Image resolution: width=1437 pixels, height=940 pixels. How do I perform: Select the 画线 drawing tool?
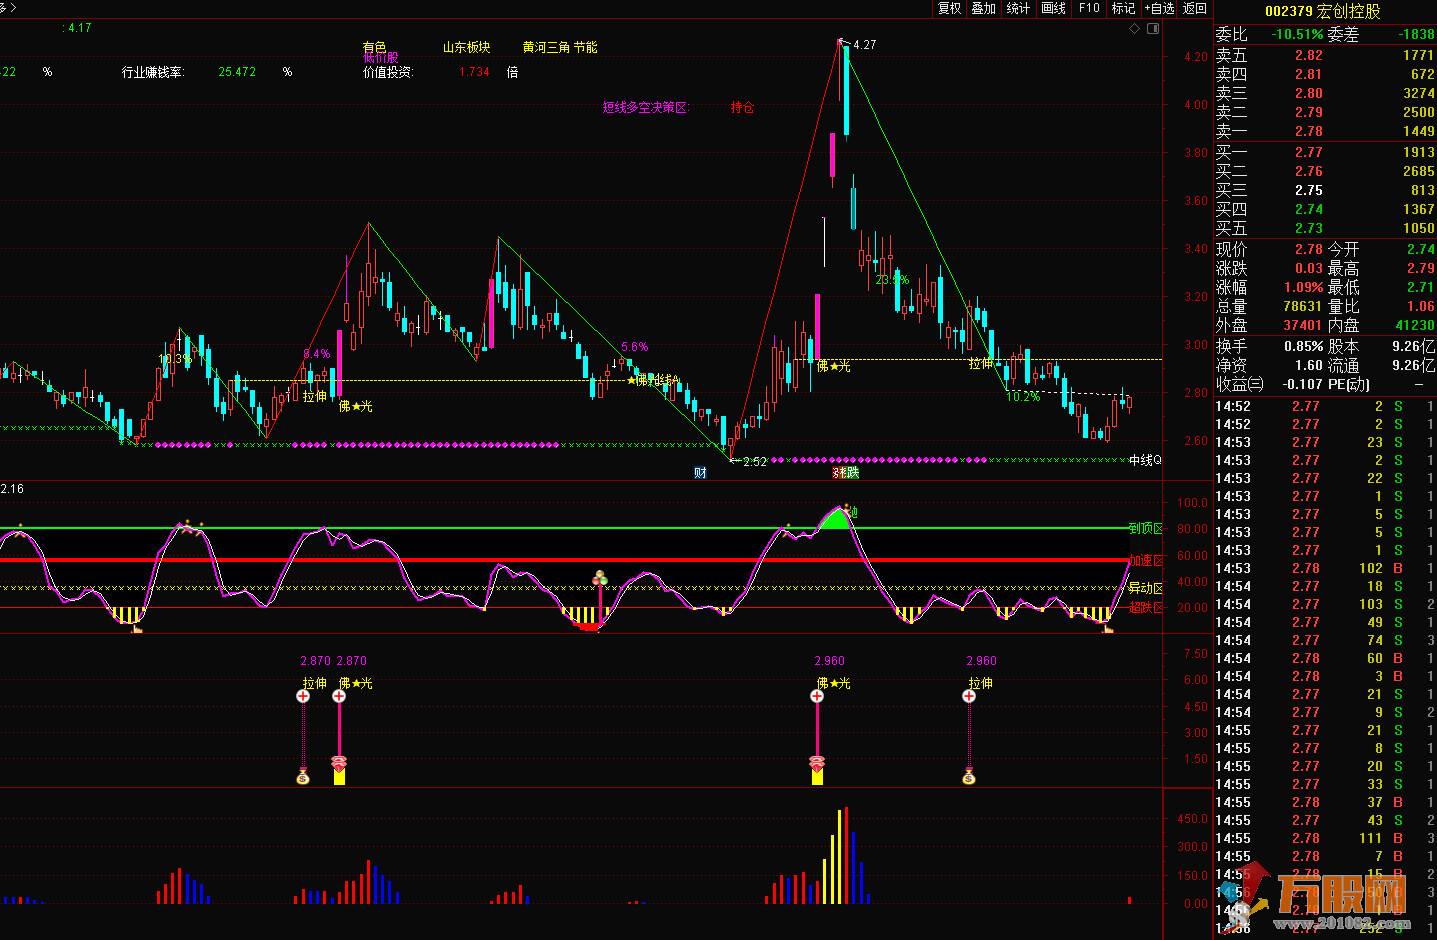coord(1053,8)
